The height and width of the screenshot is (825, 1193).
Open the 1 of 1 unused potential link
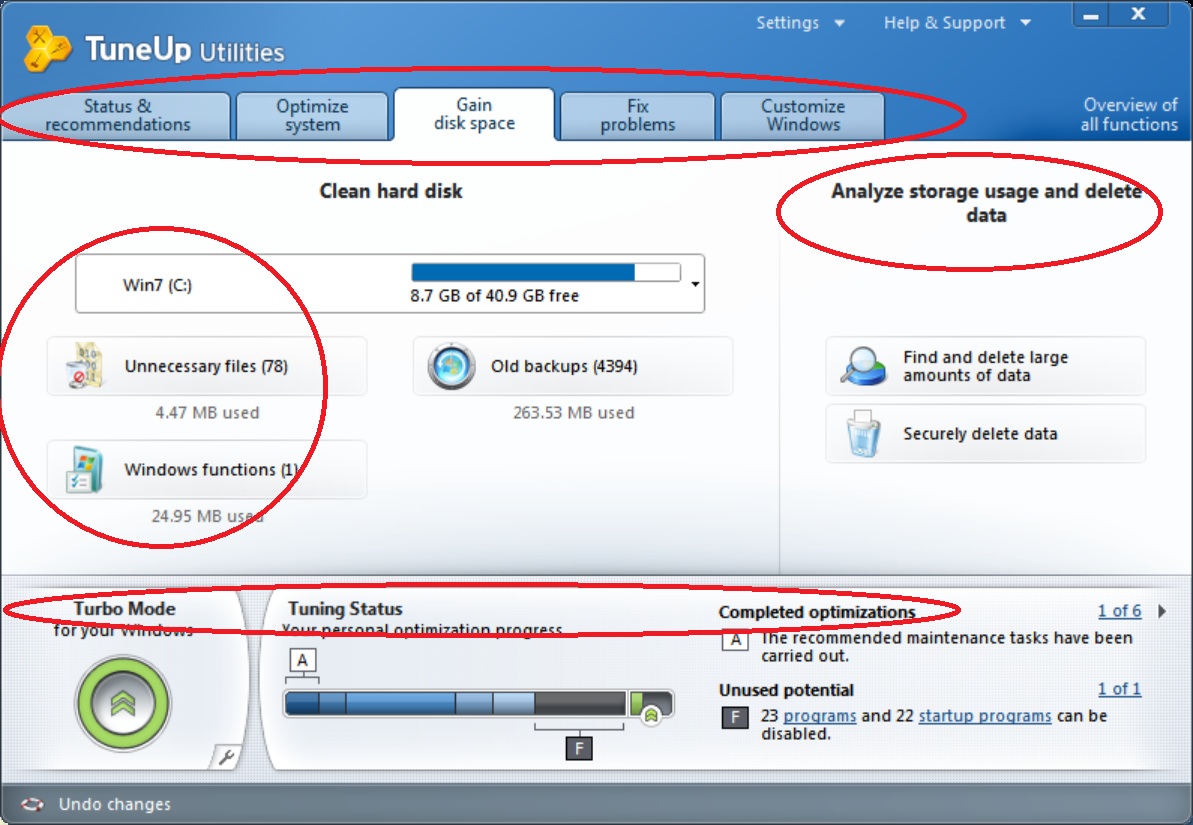tap(1119, 690)
